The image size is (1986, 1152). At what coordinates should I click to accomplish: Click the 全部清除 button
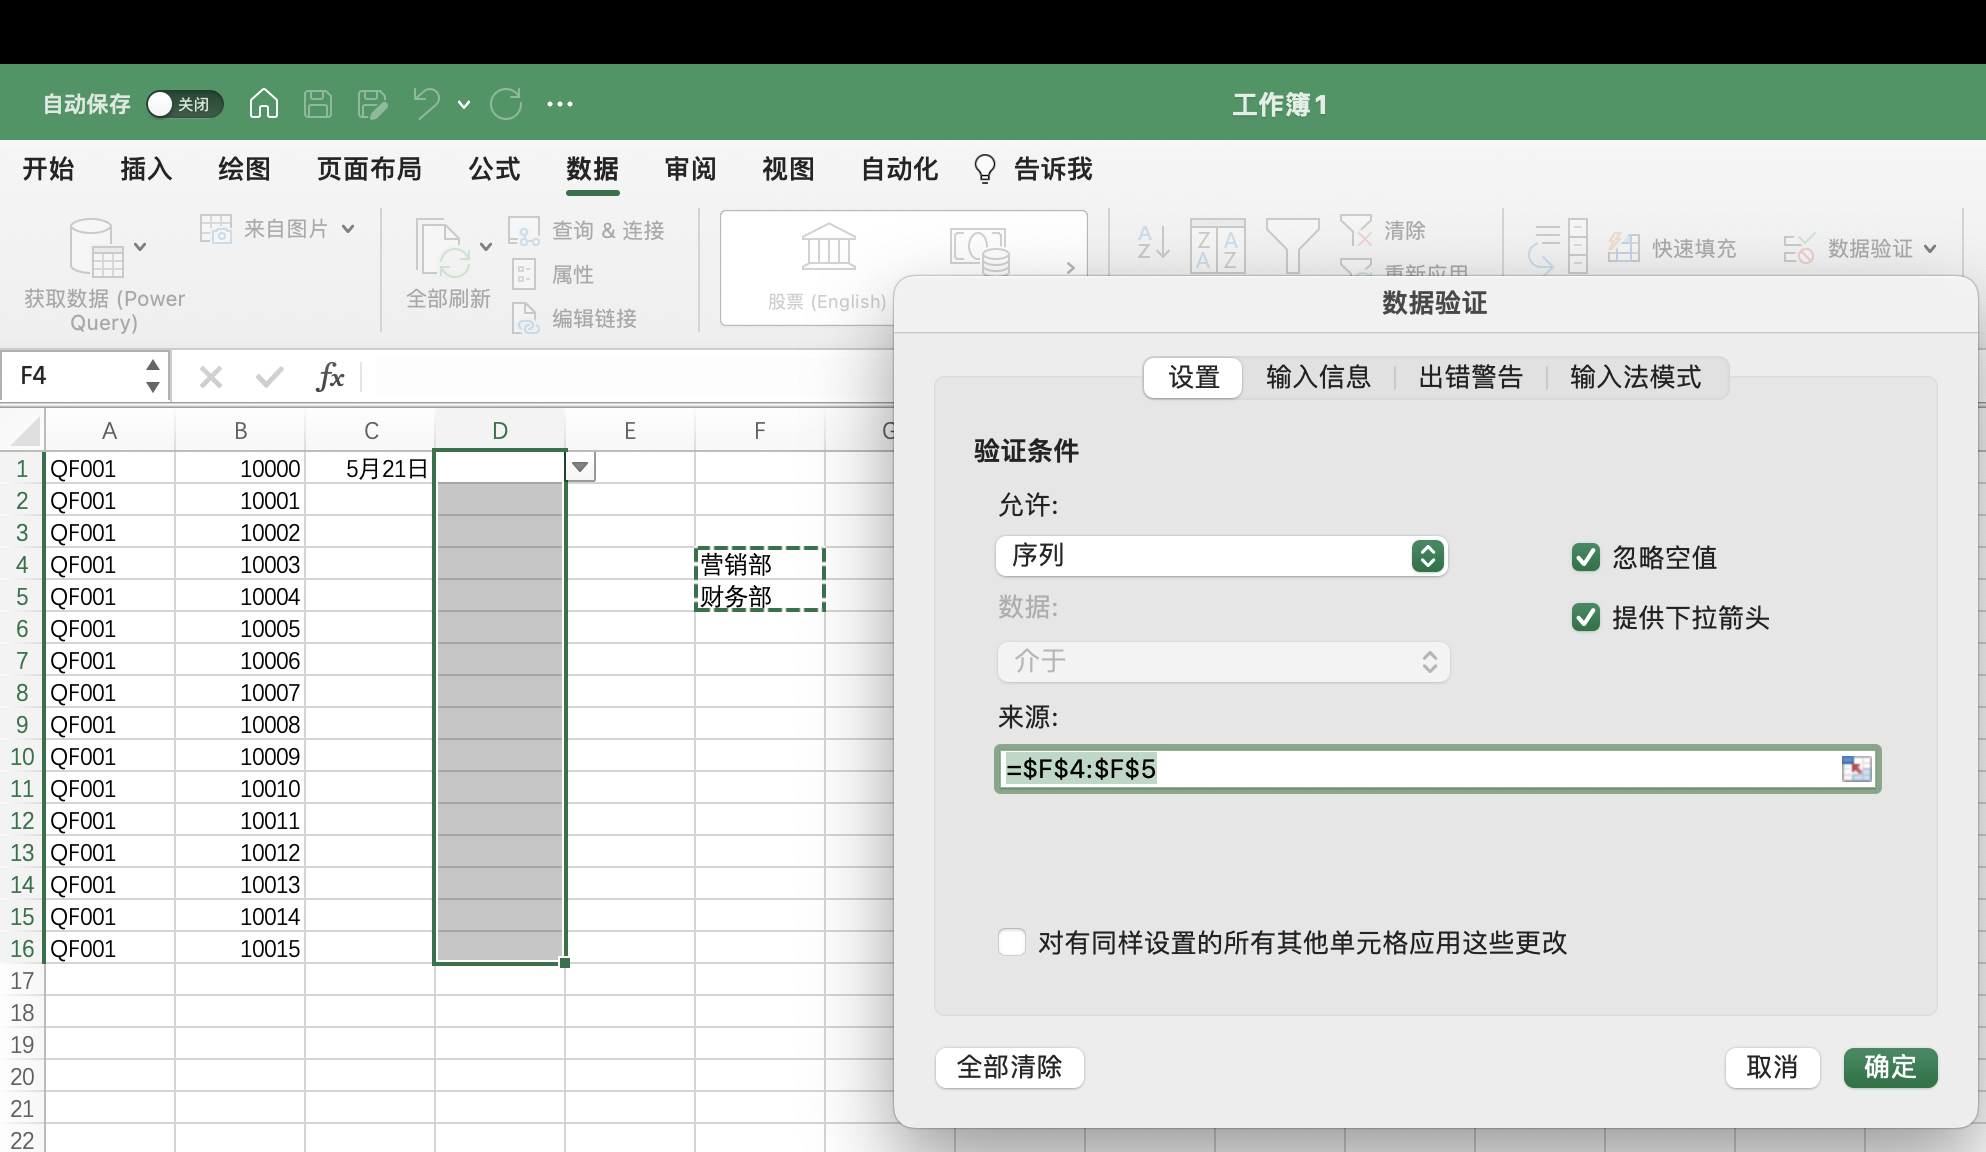1009,1067
